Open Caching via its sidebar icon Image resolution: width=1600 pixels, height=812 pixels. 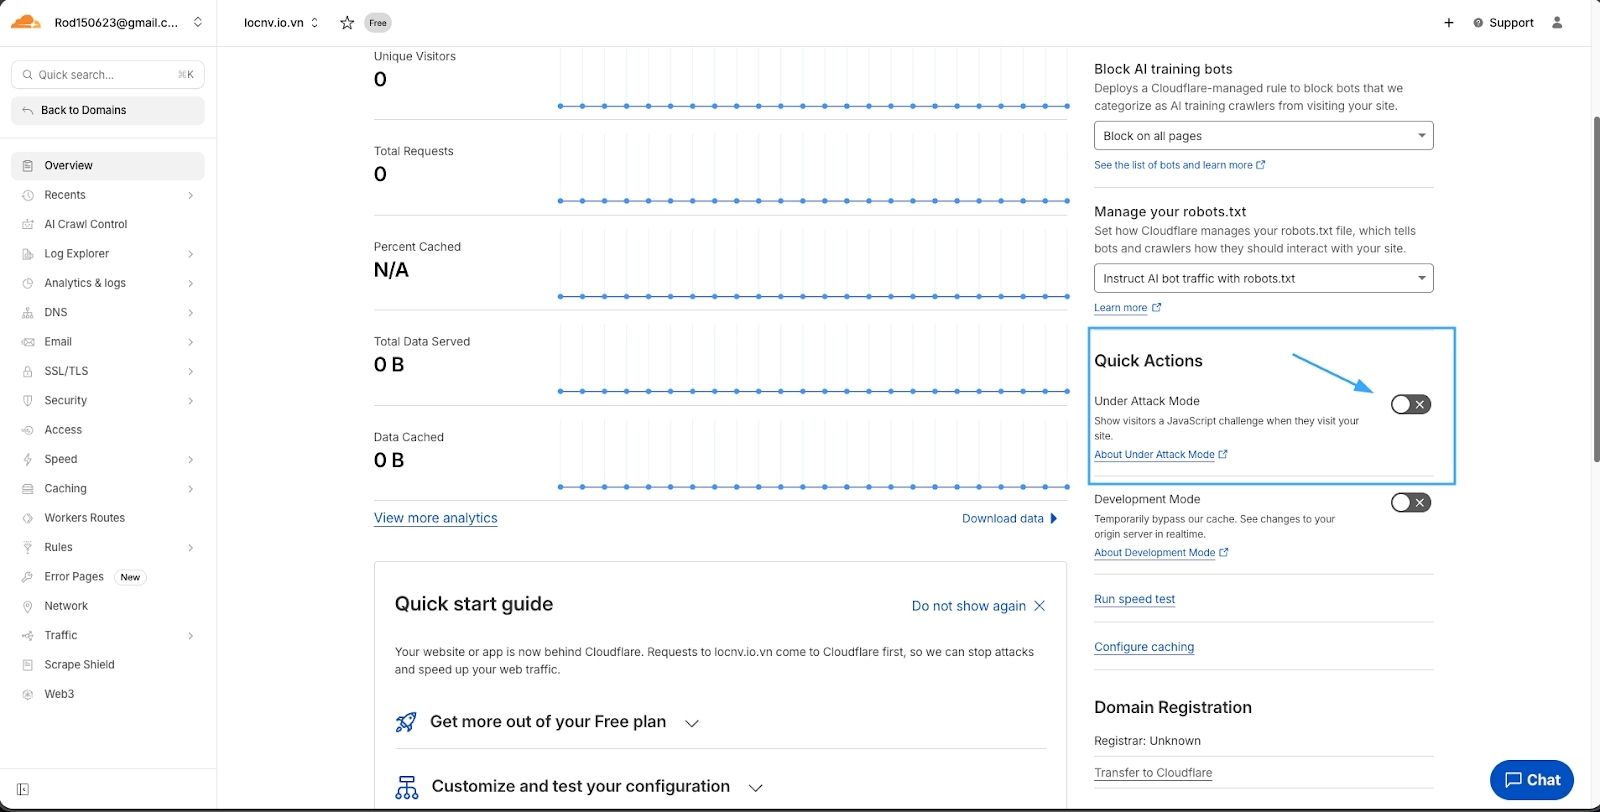pyautogui.click(x=29, y=488)
